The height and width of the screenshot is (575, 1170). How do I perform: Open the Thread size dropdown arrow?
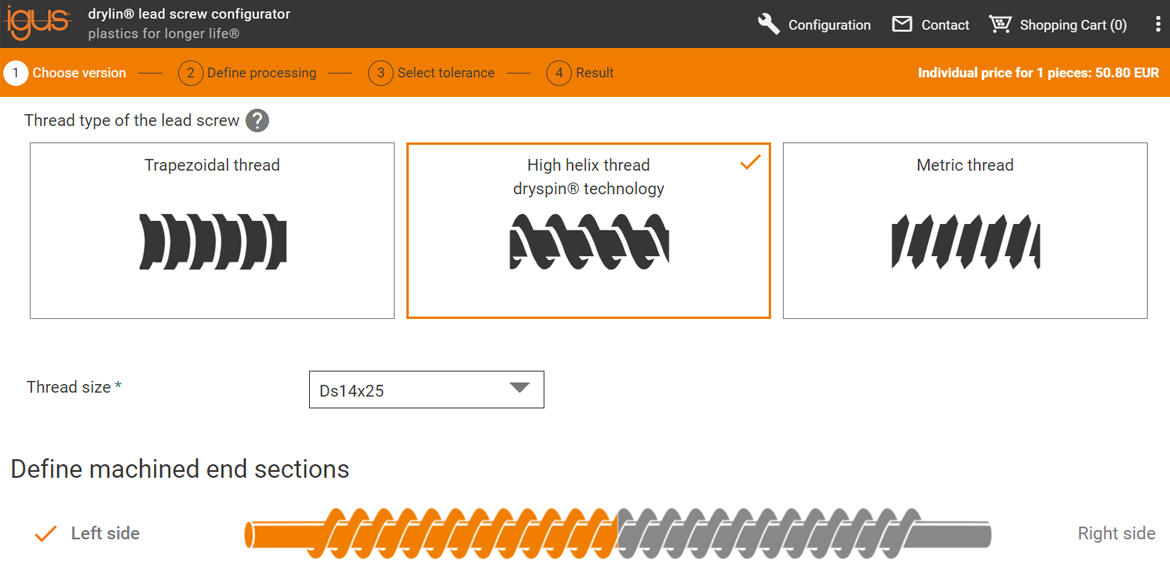click(519, 389)
